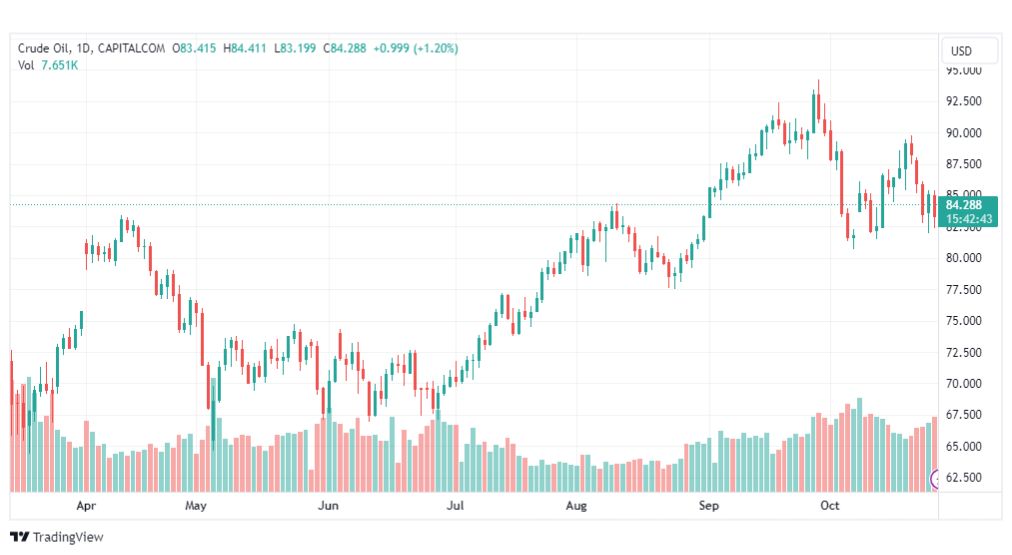Image resolution: width=1012 pixels, height=555 pixels.
Task: Click the green 84.288 current price label
Action: coord(967,205)
